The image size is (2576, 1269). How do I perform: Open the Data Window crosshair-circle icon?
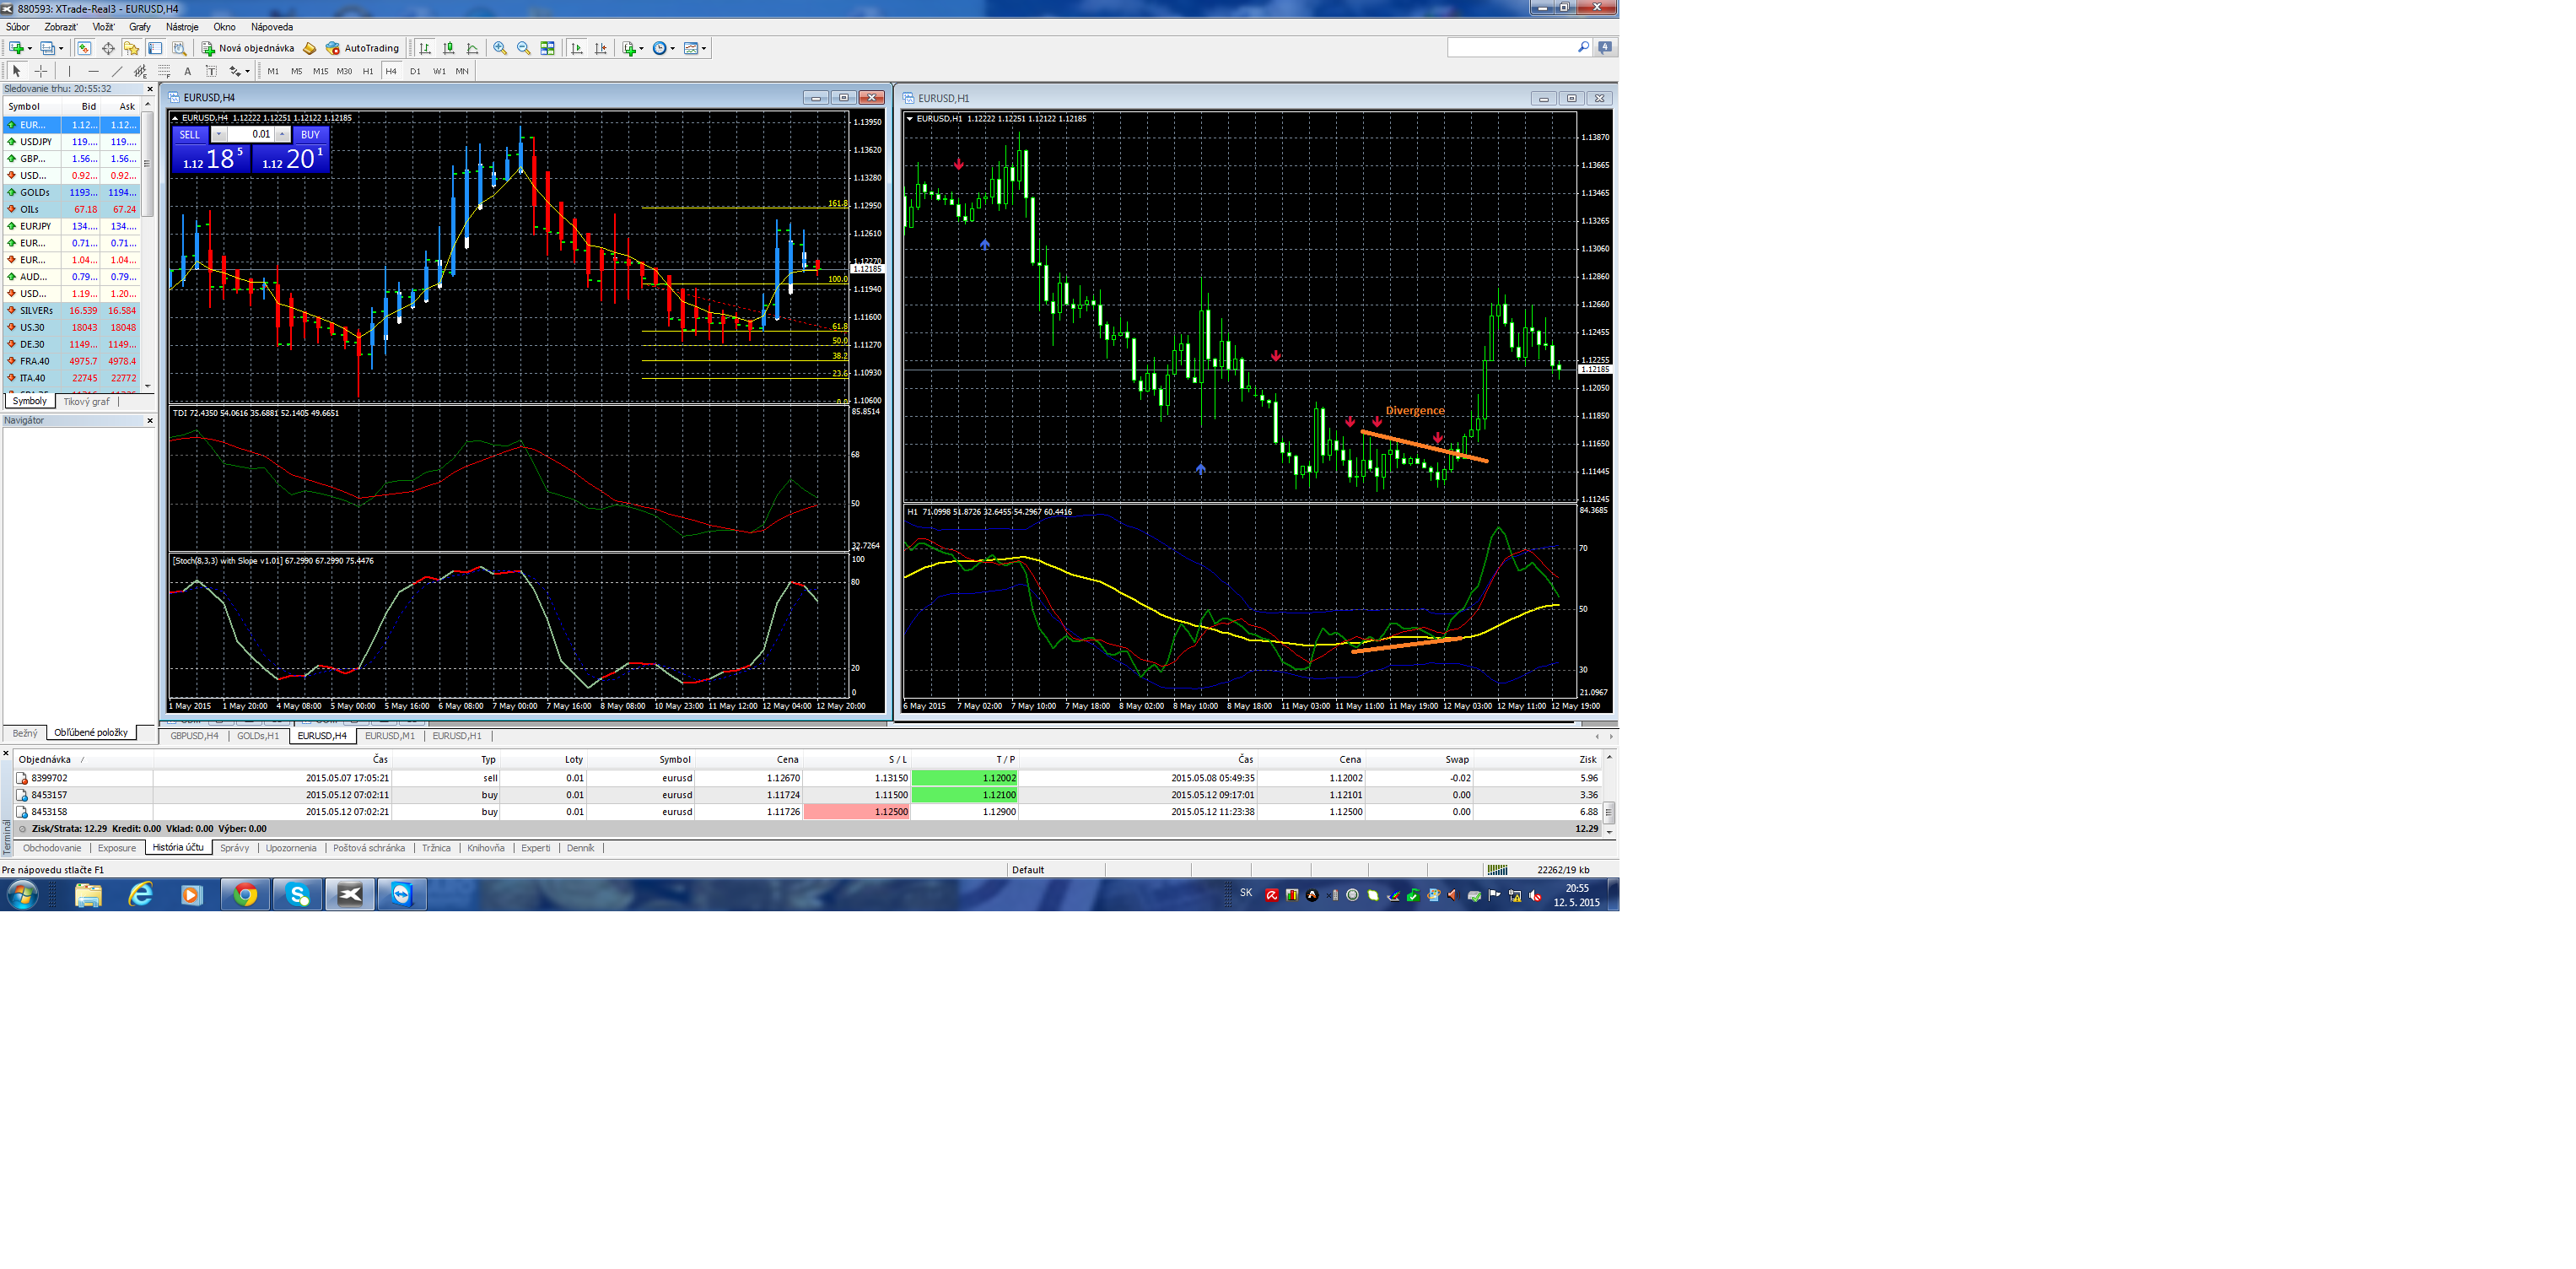(x=108, y=48)
